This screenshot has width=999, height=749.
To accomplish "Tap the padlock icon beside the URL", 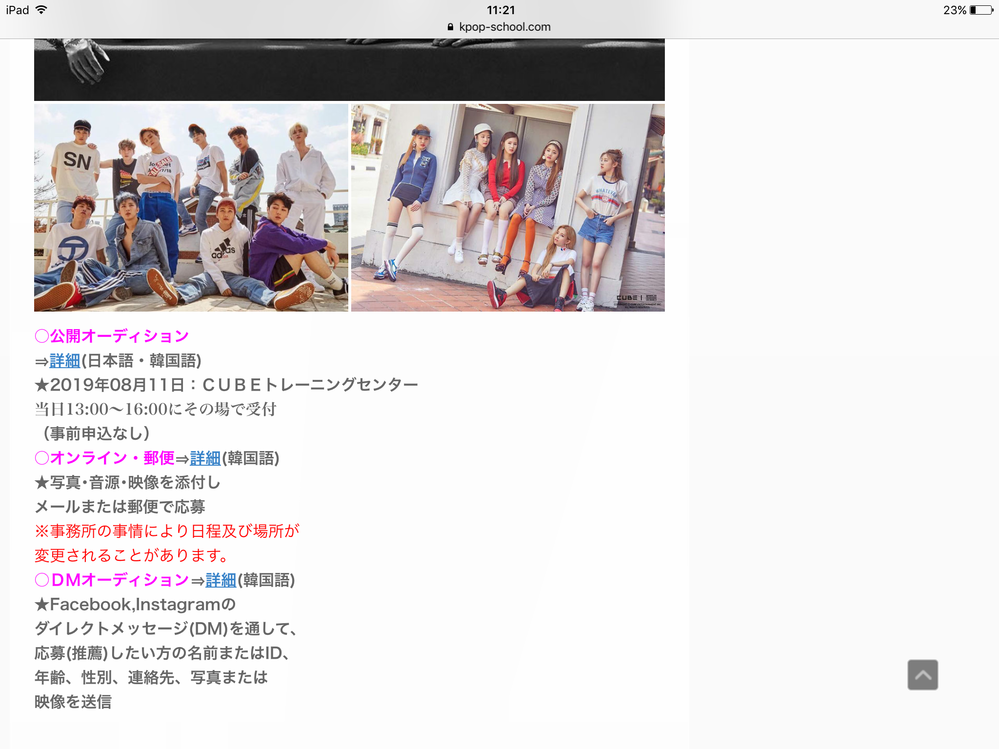I will (x=451, y=27).
